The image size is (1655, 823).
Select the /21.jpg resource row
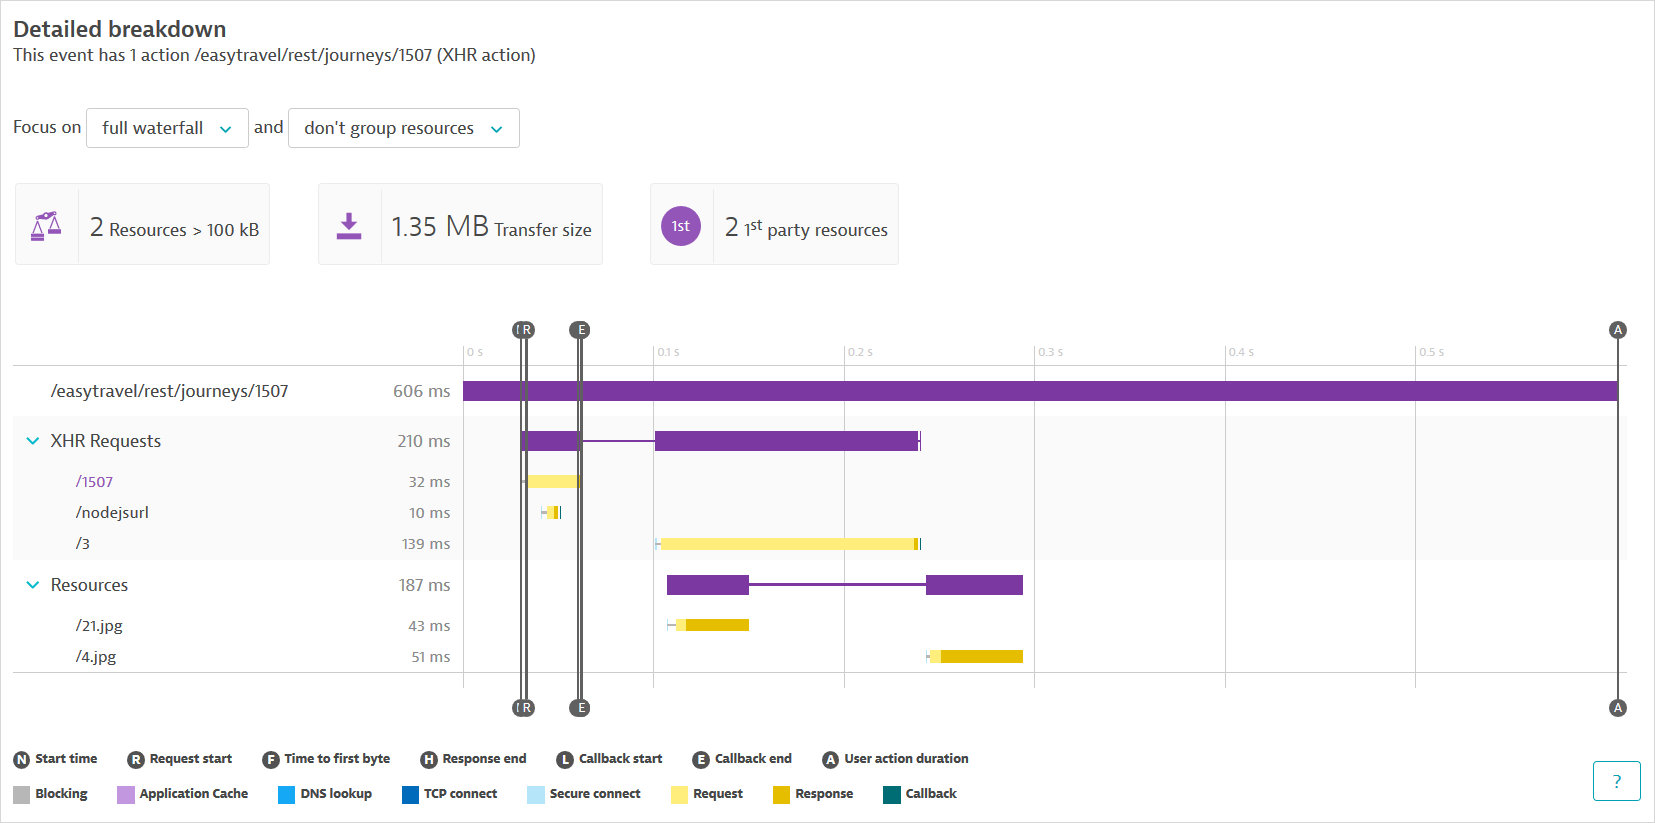click(x=820, y=626)
